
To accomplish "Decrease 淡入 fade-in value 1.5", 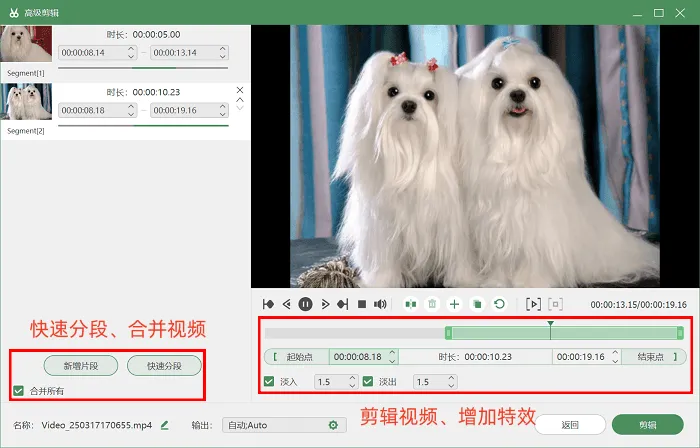I will [352, 386].
